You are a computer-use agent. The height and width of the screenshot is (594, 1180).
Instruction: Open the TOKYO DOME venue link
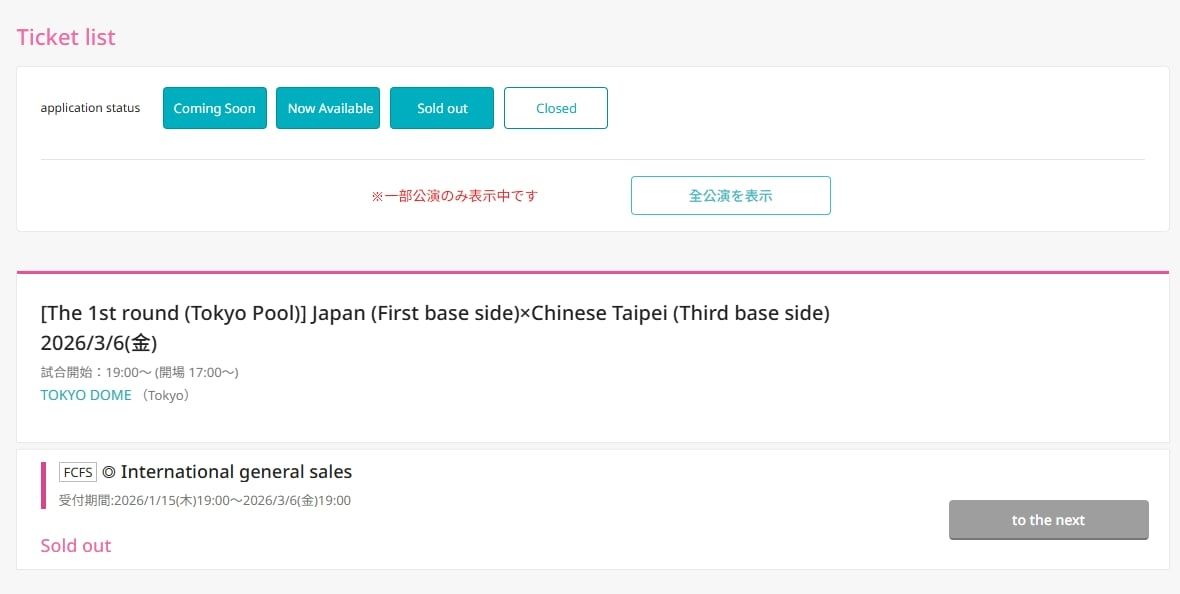[x=86, y=395]
